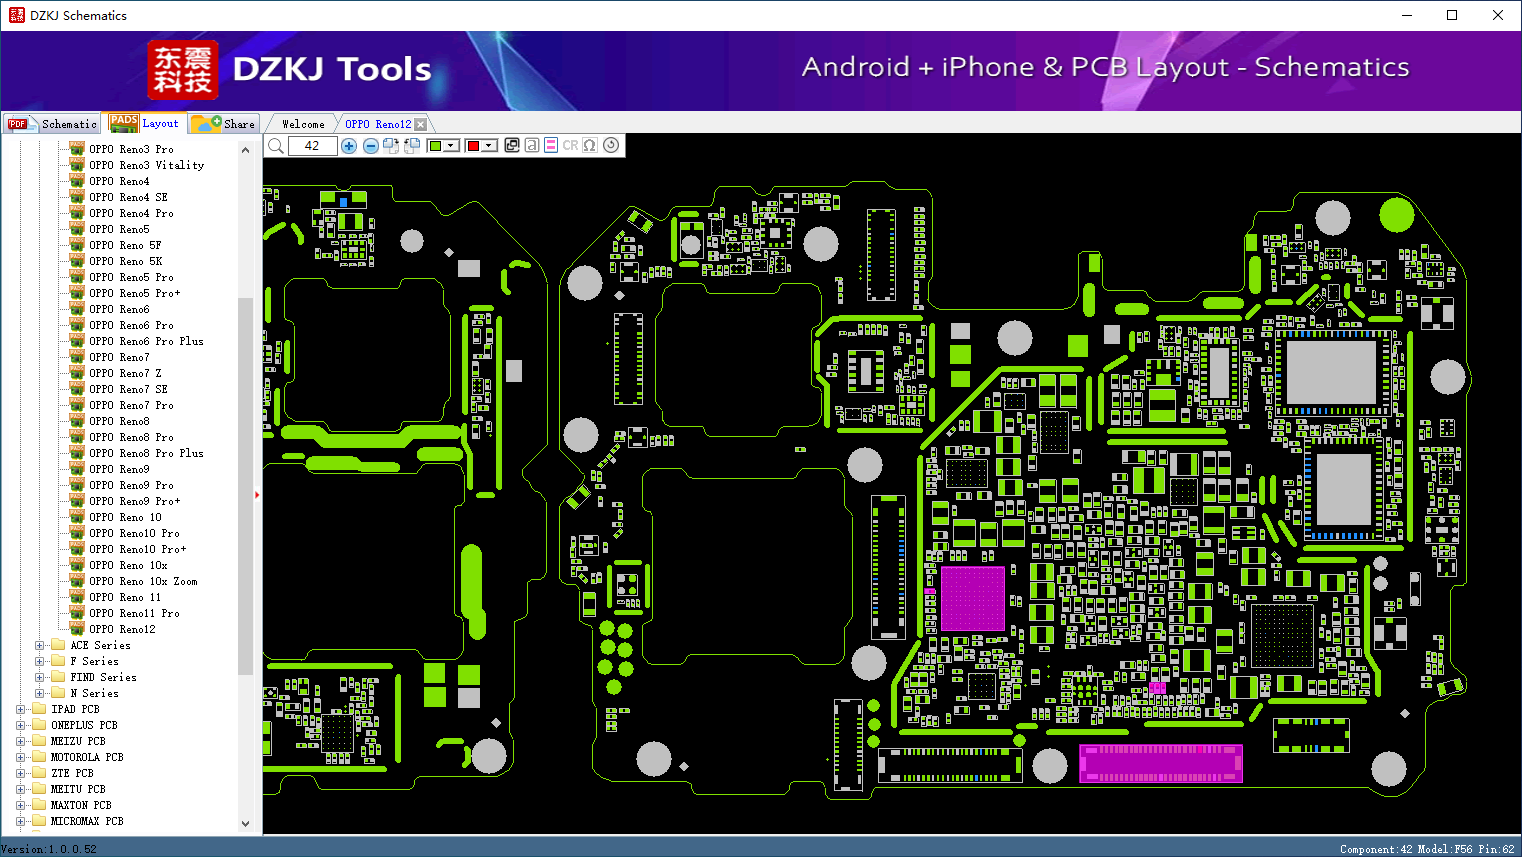The width and height of the screenshot is (1522, 857).
Task: Click the first rotate-board icon after zoom out
Action: (391, 146)
